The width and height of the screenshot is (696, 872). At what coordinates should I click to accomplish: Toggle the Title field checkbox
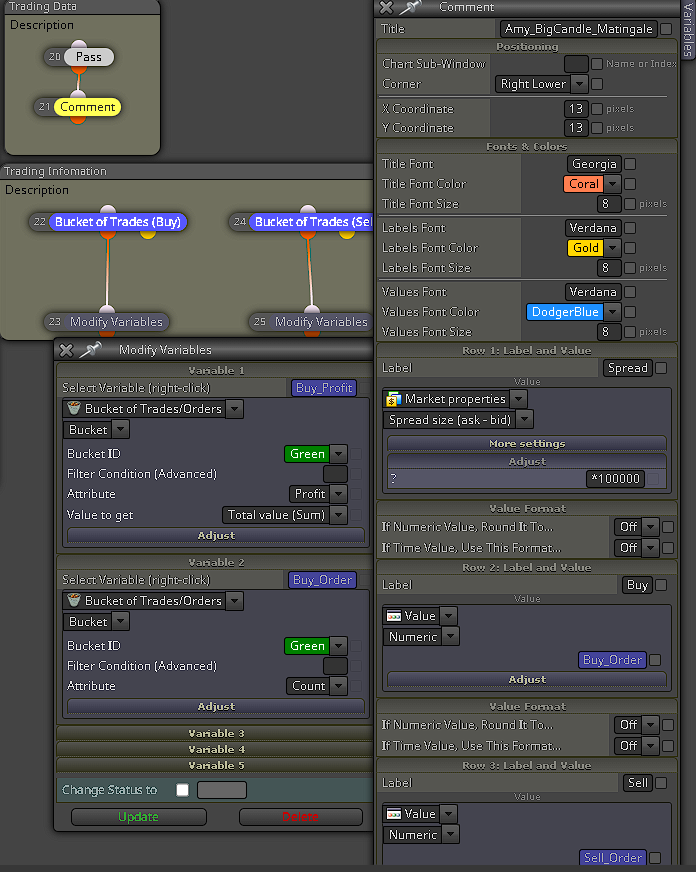[666, 28]
